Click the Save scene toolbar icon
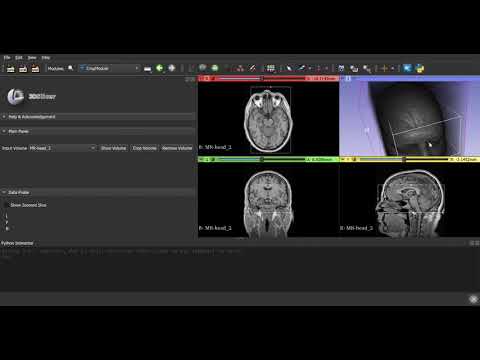This screenshot has width=480, height=360. (x=35, y=69)
